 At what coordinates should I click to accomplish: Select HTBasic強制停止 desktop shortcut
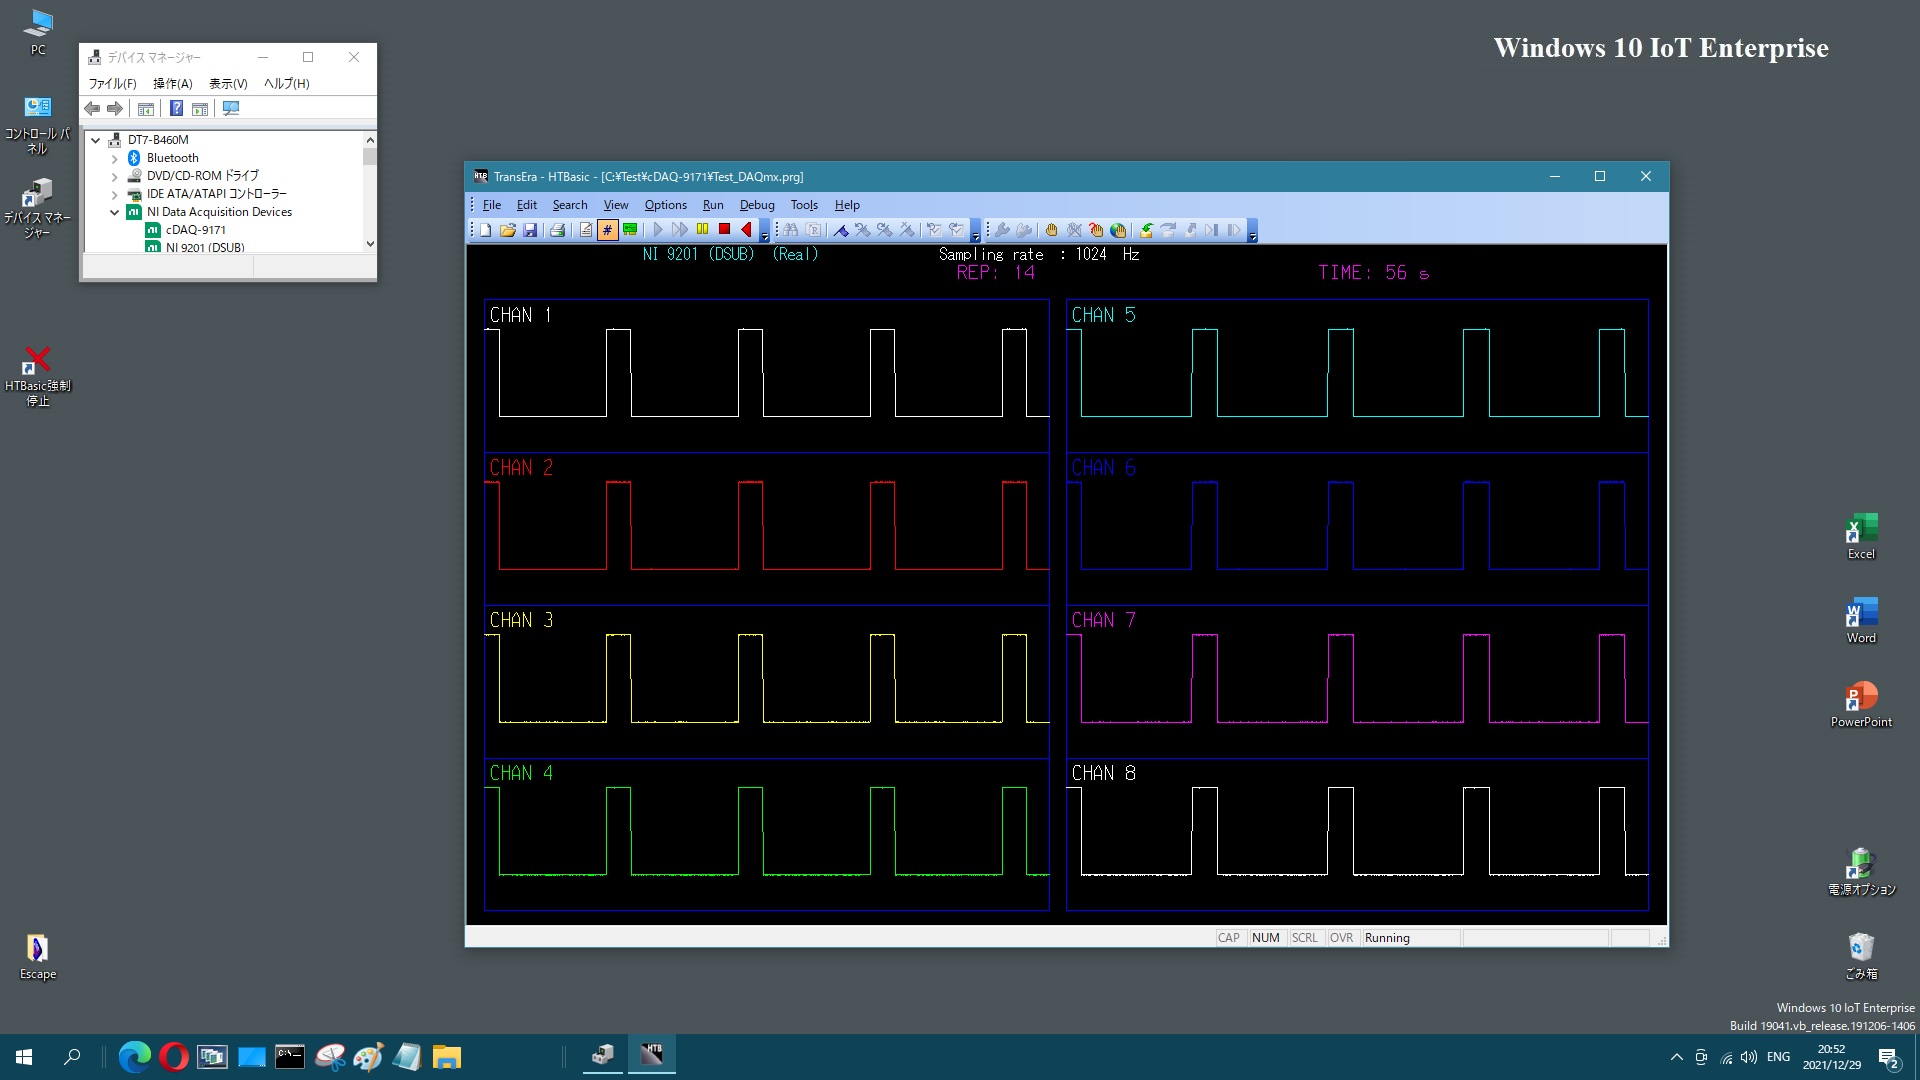[x=38, y=377]
